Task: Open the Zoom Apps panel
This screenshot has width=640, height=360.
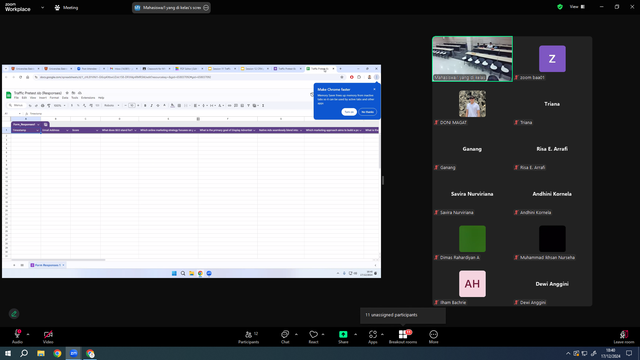Action: click(x=373, y=337)
